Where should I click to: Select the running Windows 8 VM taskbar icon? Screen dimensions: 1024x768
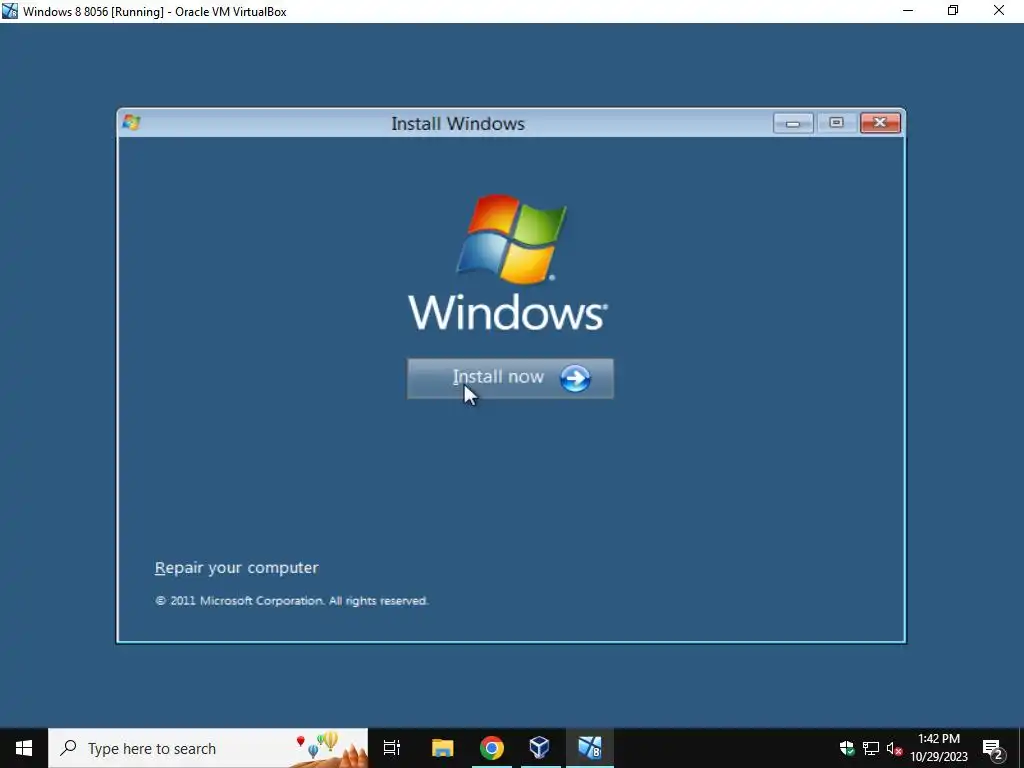point(590,748)
